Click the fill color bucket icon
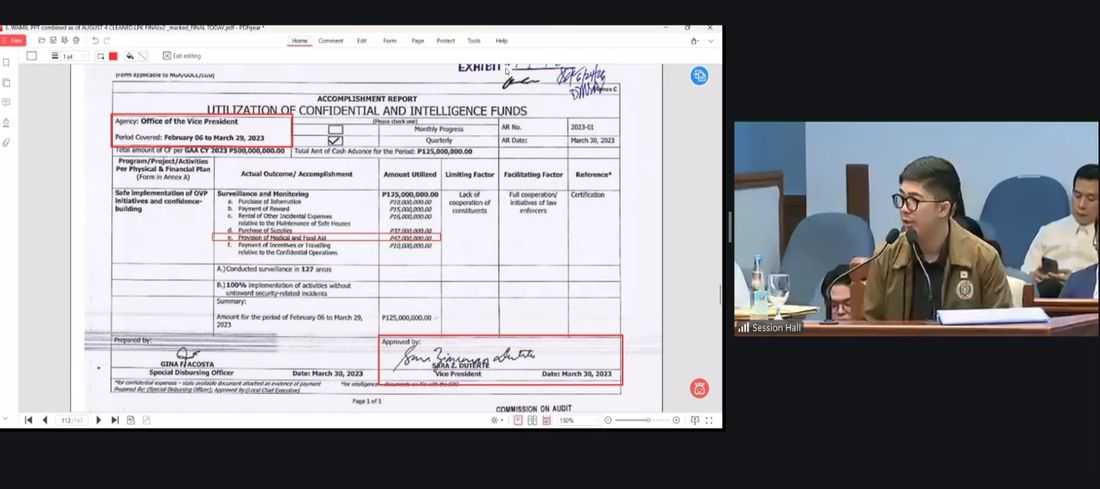Viewport: 1100px width, 489px height. pyautogui.click(x=130, y=56)
